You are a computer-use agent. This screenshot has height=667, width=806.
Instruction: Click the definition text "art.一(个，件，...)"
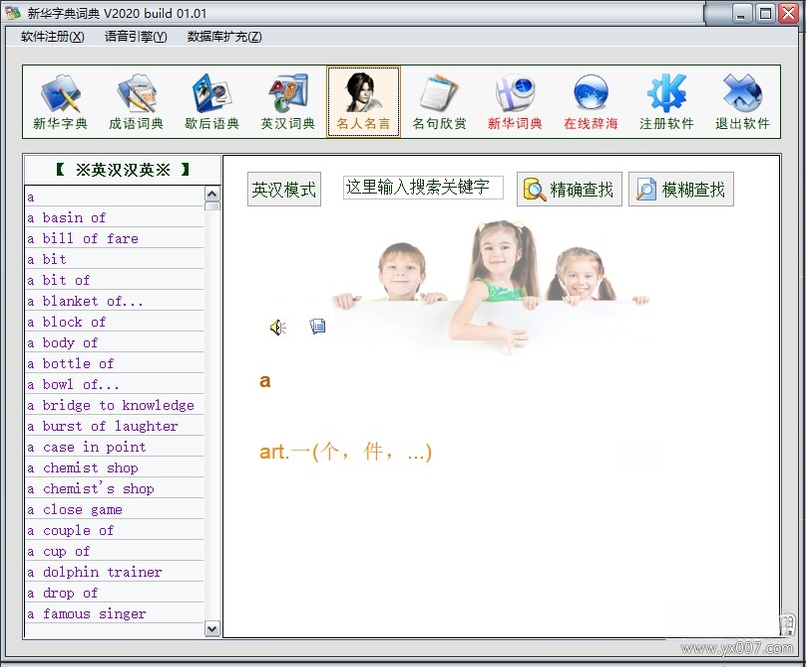345,452
